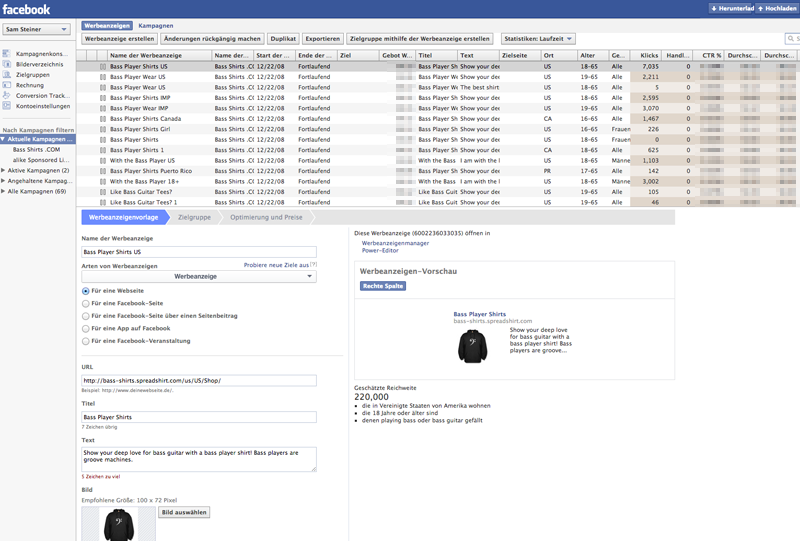This screenshot has height=541, width=800.
Task: Click Zielgruppe mithilfe der Werbeanzeige erstellen
Action: click(420, 39)
